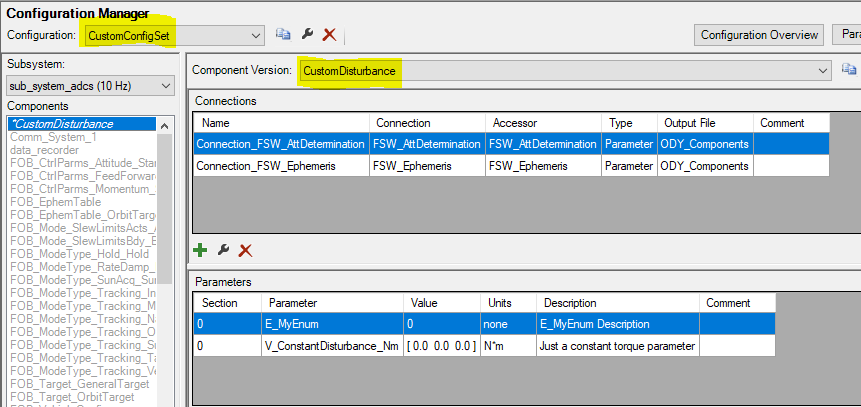
Task: Click the copy configuration icon next to CustomConfigSet
Action: tap(284, 34)
